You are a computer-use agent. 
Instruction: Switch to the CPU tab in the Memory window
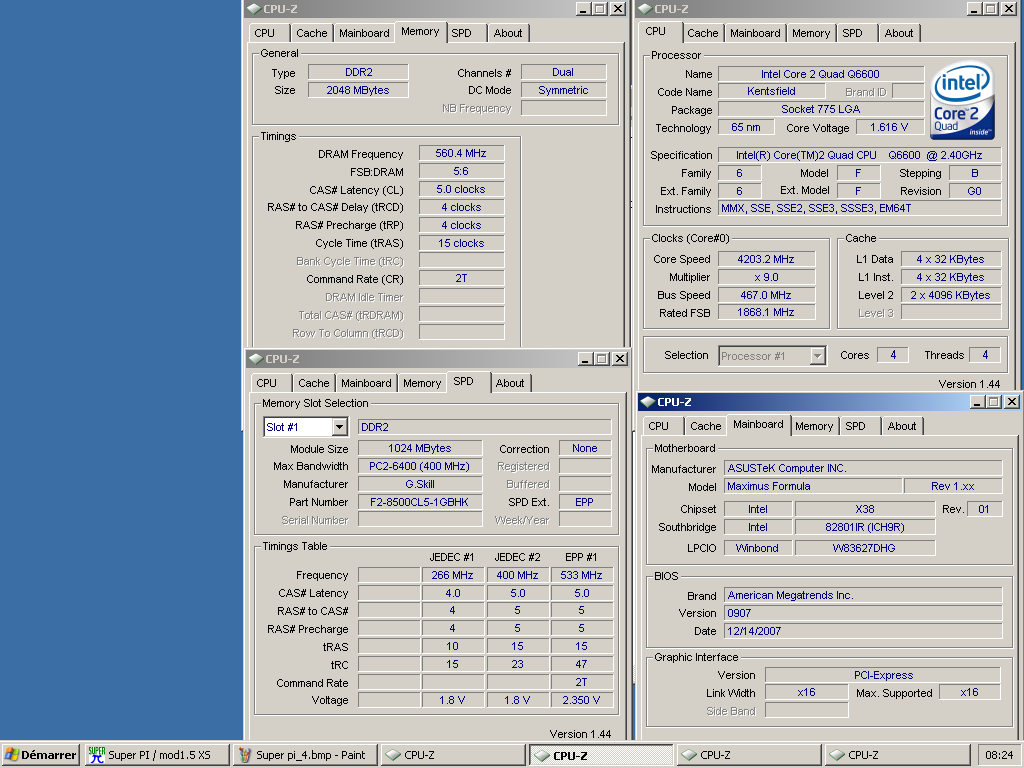[264, 33]
